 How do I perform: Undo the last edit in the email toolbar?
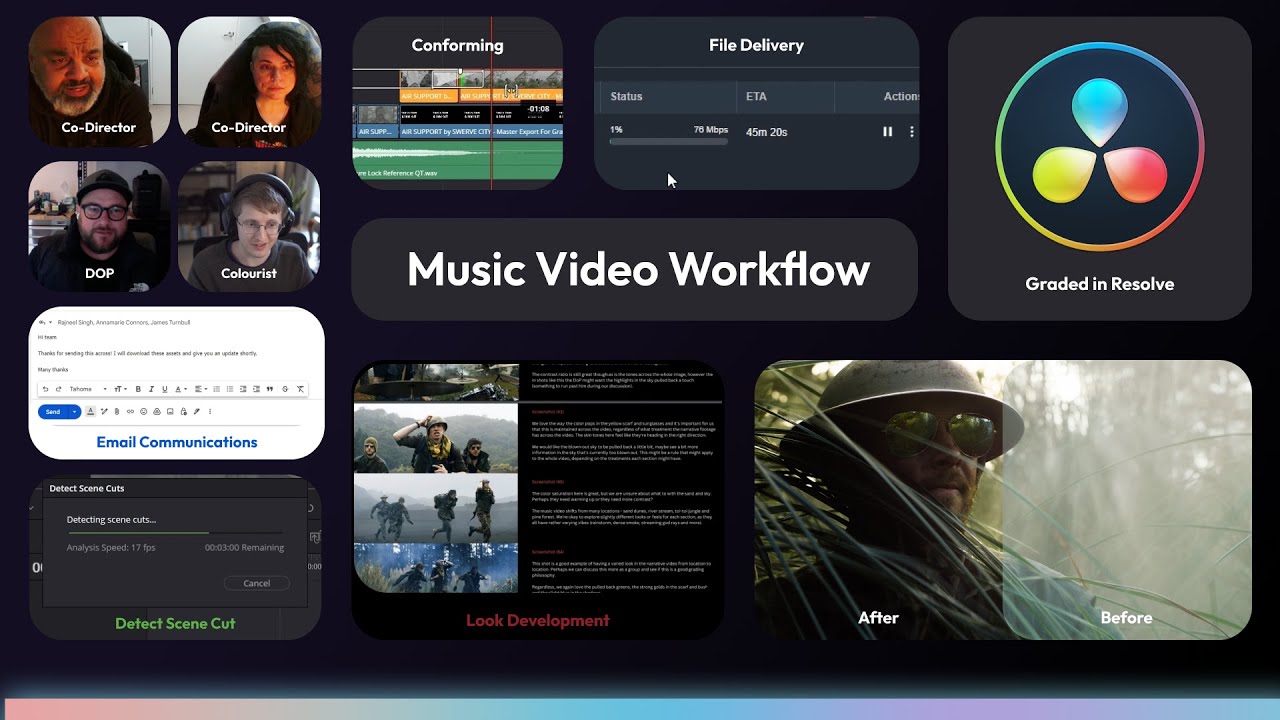[x=45, y=389]
